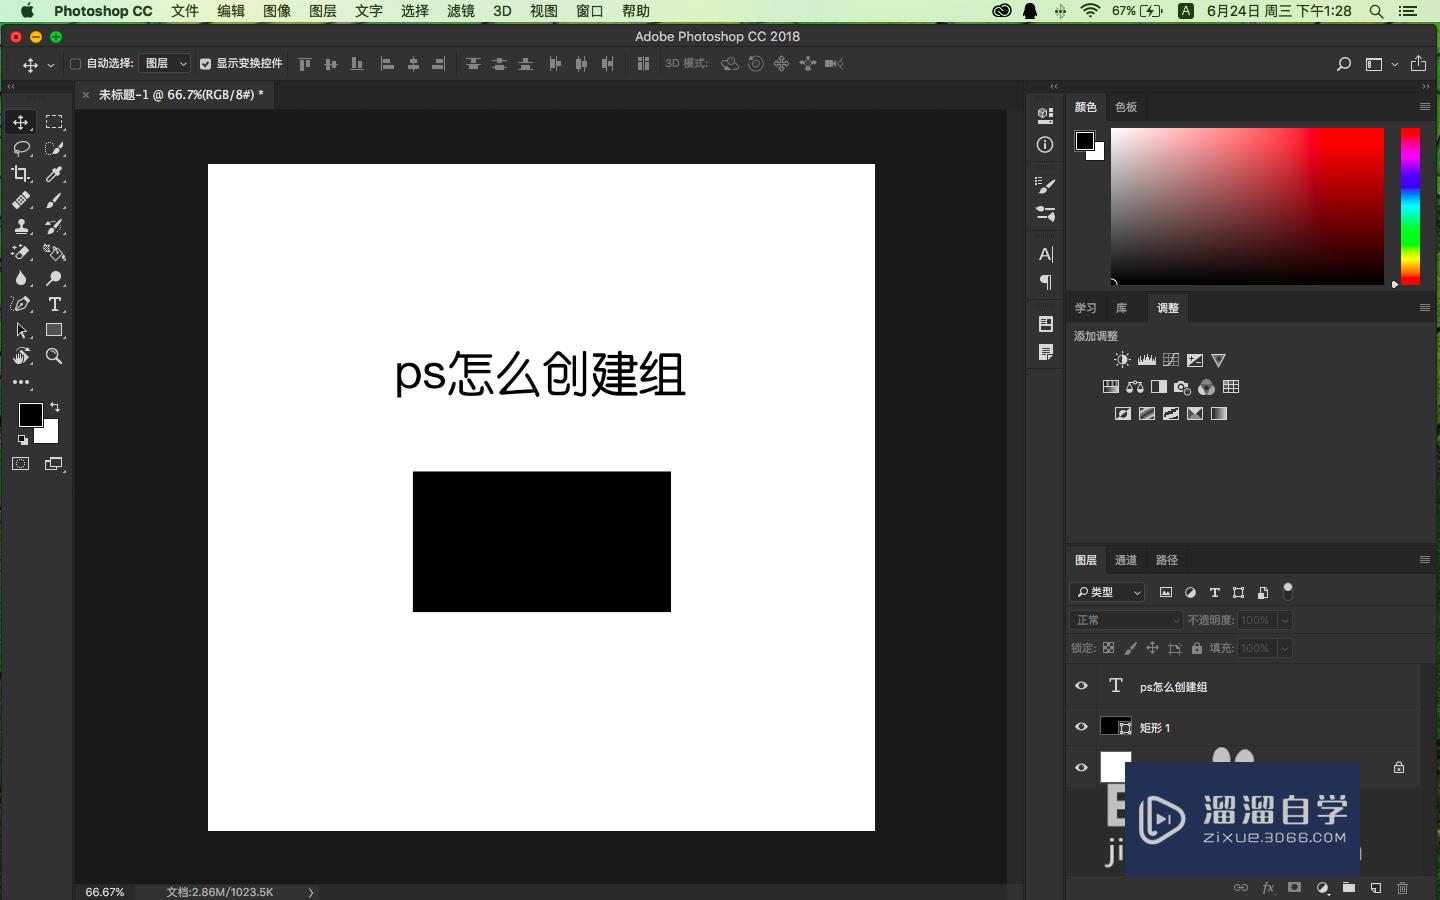Create a new group folder icon
Viewport: 1440px width, 900px height.
pos(1349,887)
